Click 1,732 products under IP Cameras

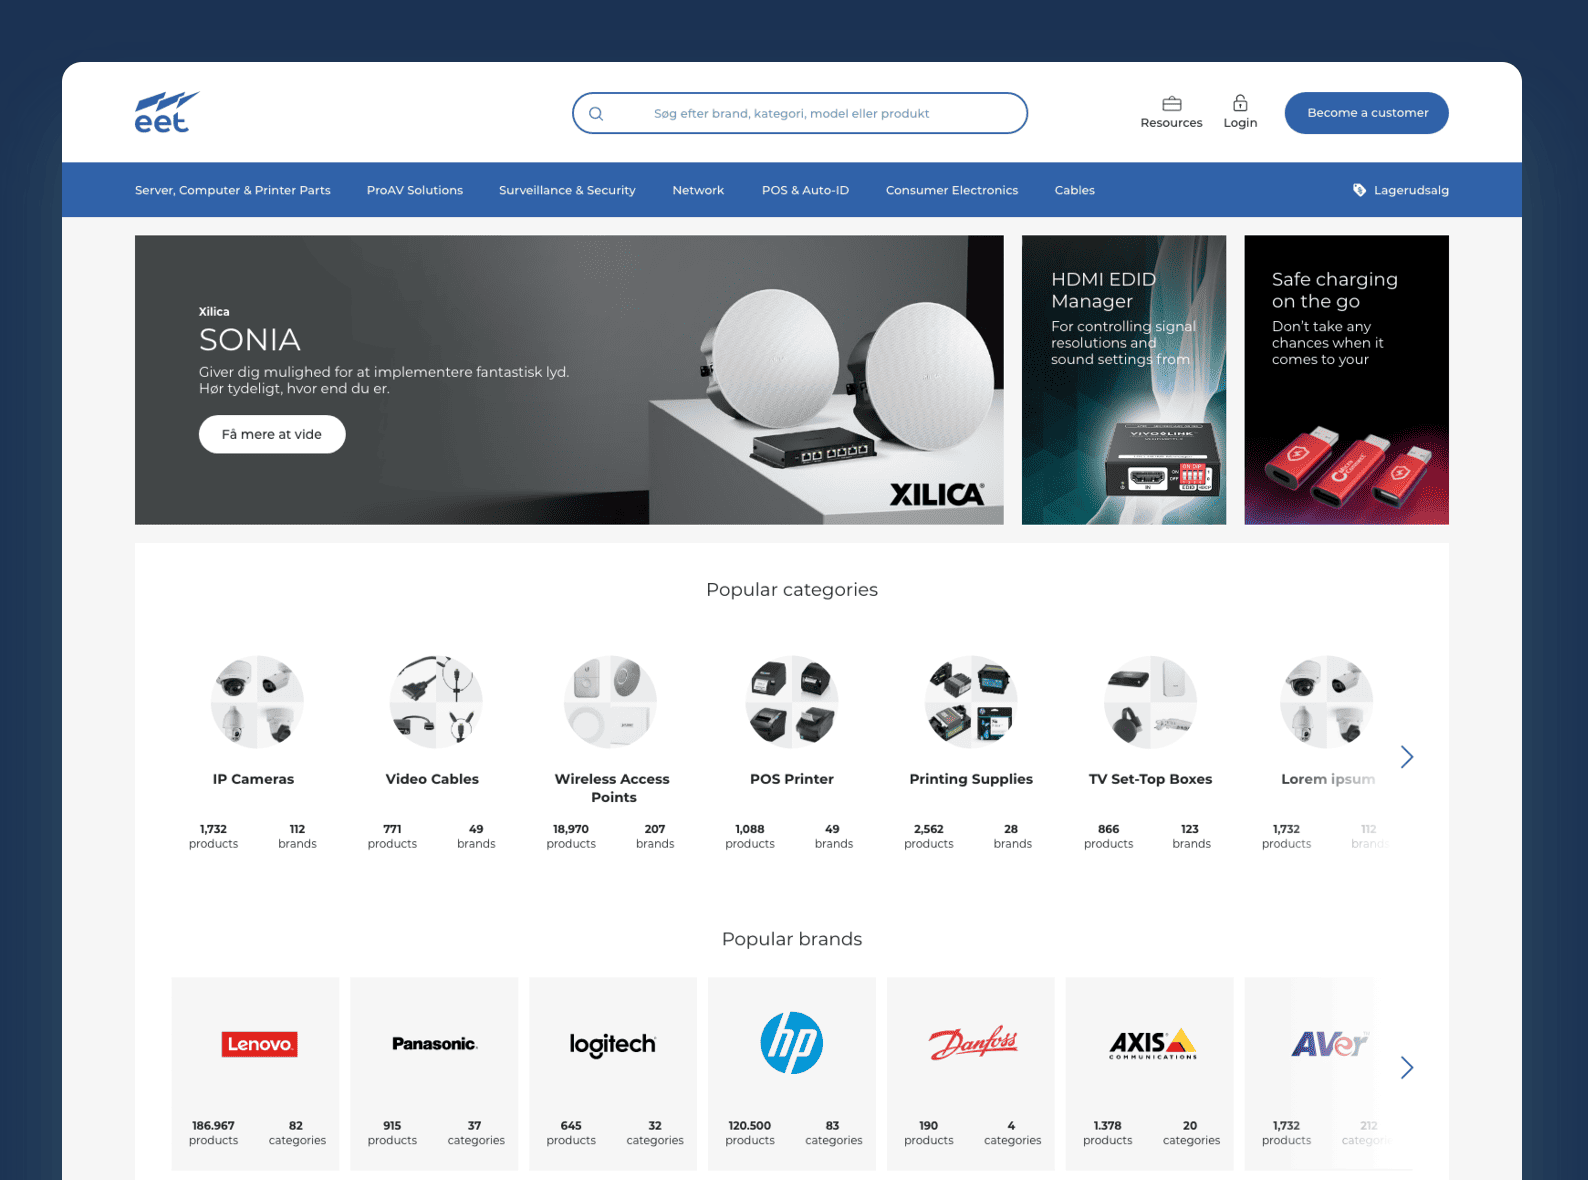214,836
